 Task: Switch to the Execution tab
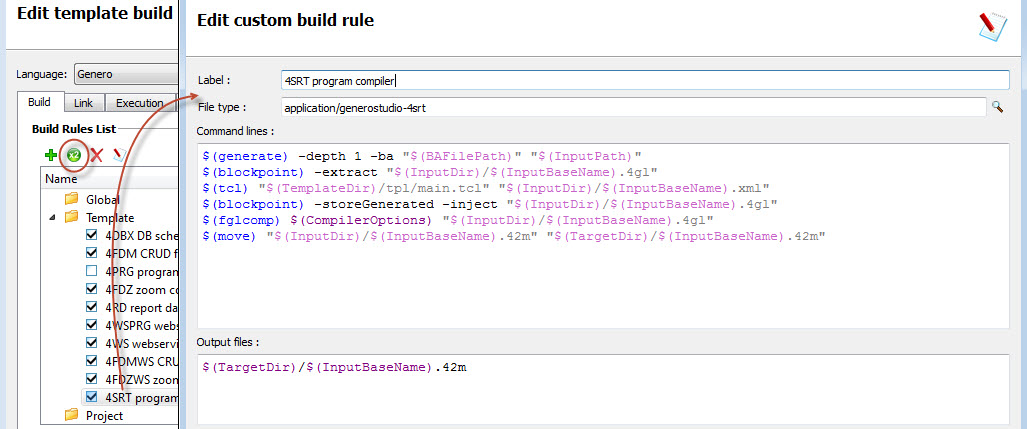tap(140, 103)
